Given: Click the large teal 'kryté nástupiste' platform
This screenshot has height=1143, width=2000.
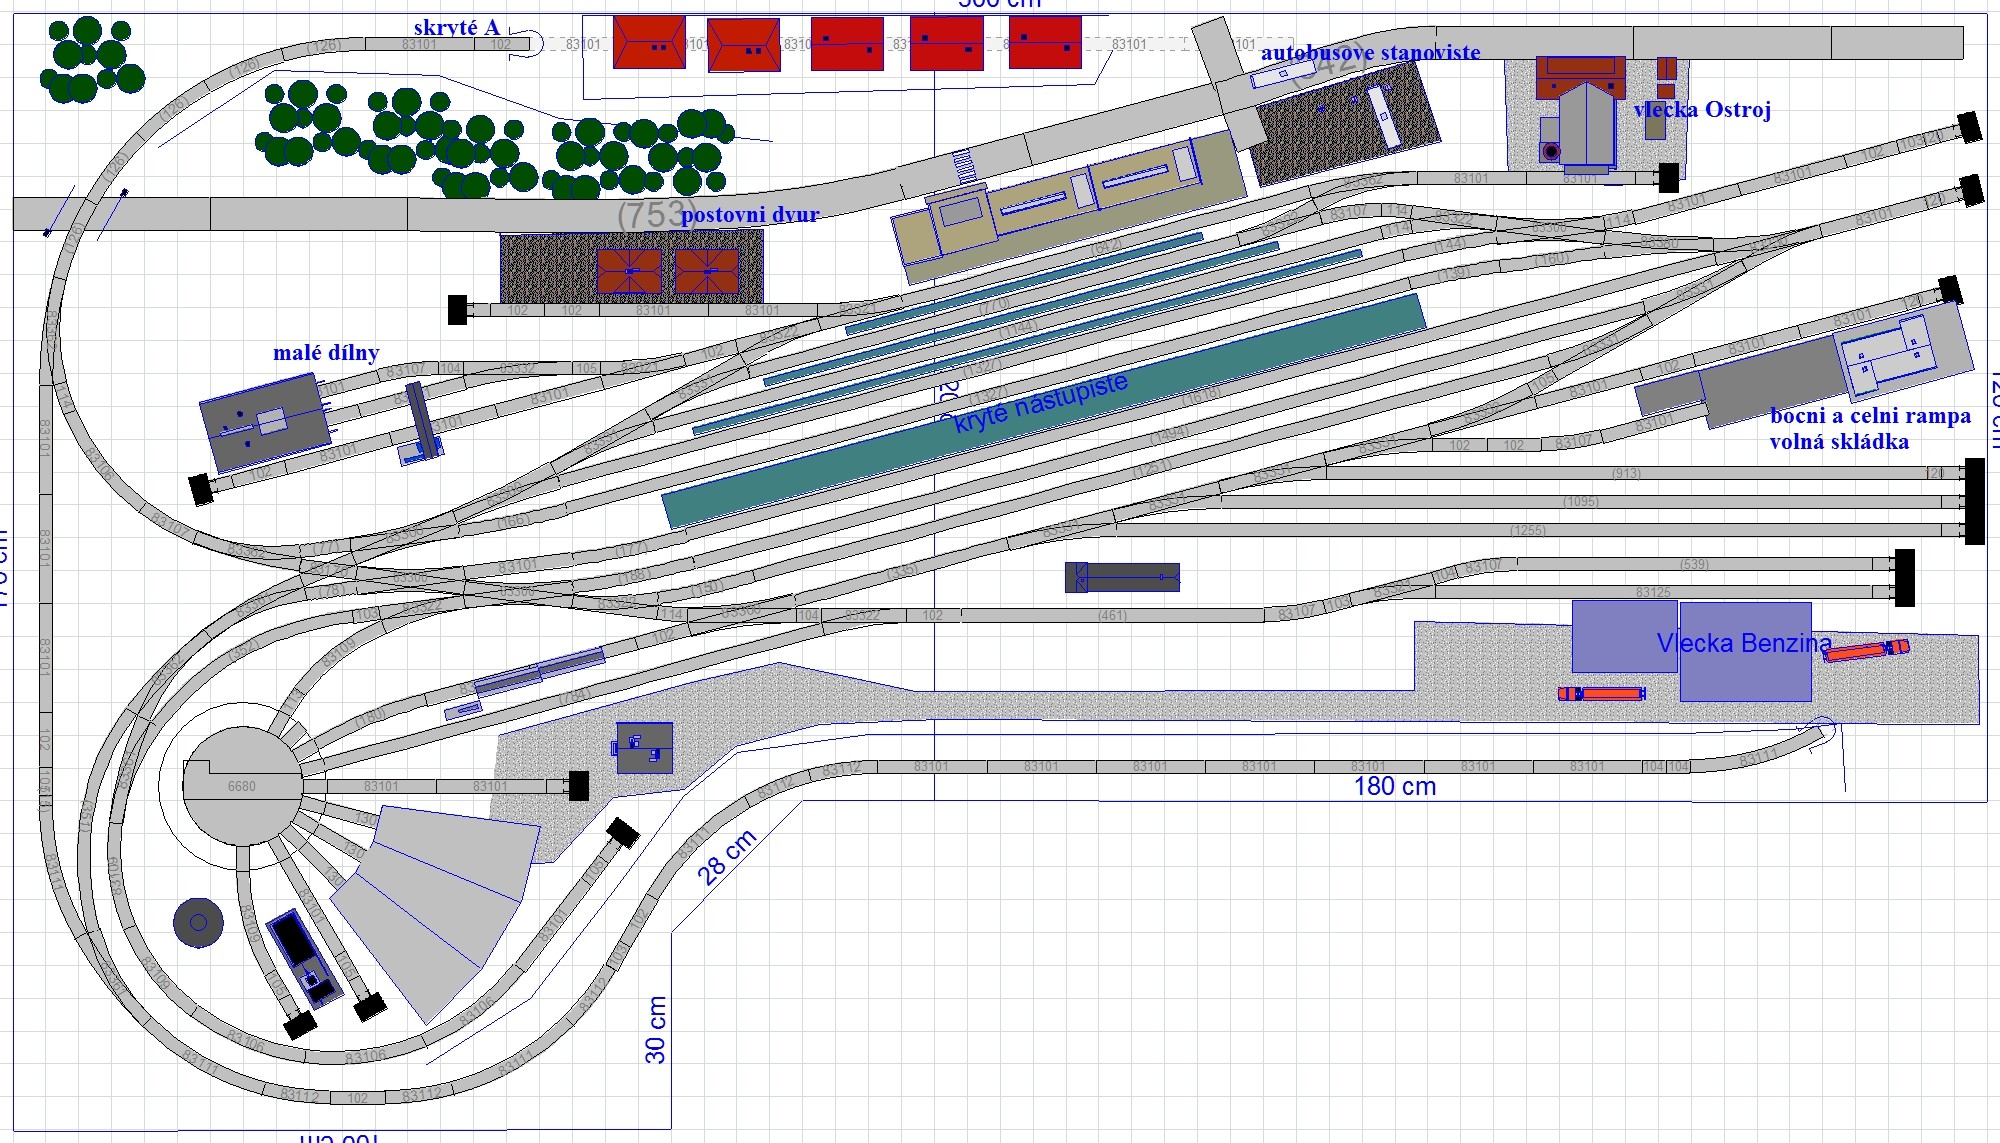Looking at the screenshot, I should [x=1042, y=410].
